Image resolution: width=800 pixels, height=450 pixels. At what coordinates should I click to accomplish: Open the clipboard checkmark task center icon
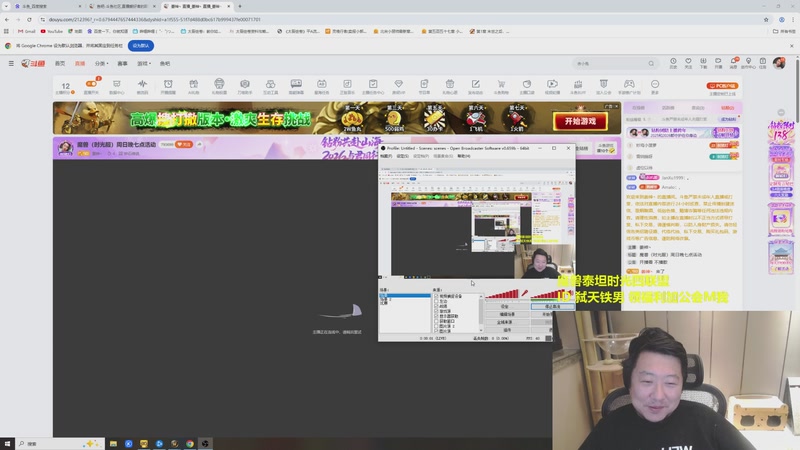(x=373, y=84)
